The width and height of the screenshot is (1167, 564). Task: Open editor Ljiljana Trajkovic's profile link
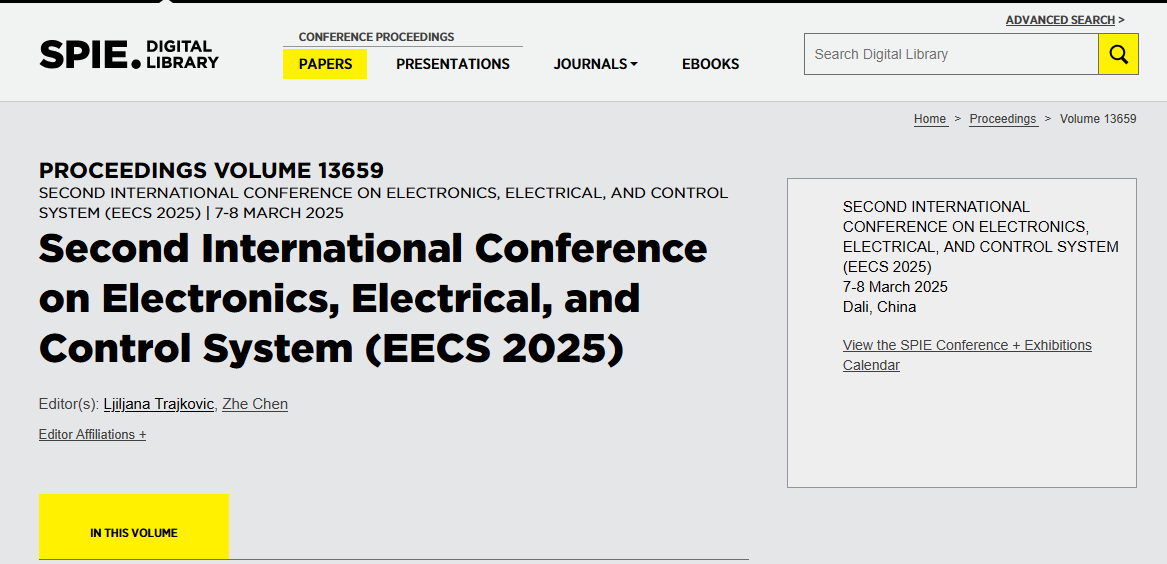coord(158,404)
